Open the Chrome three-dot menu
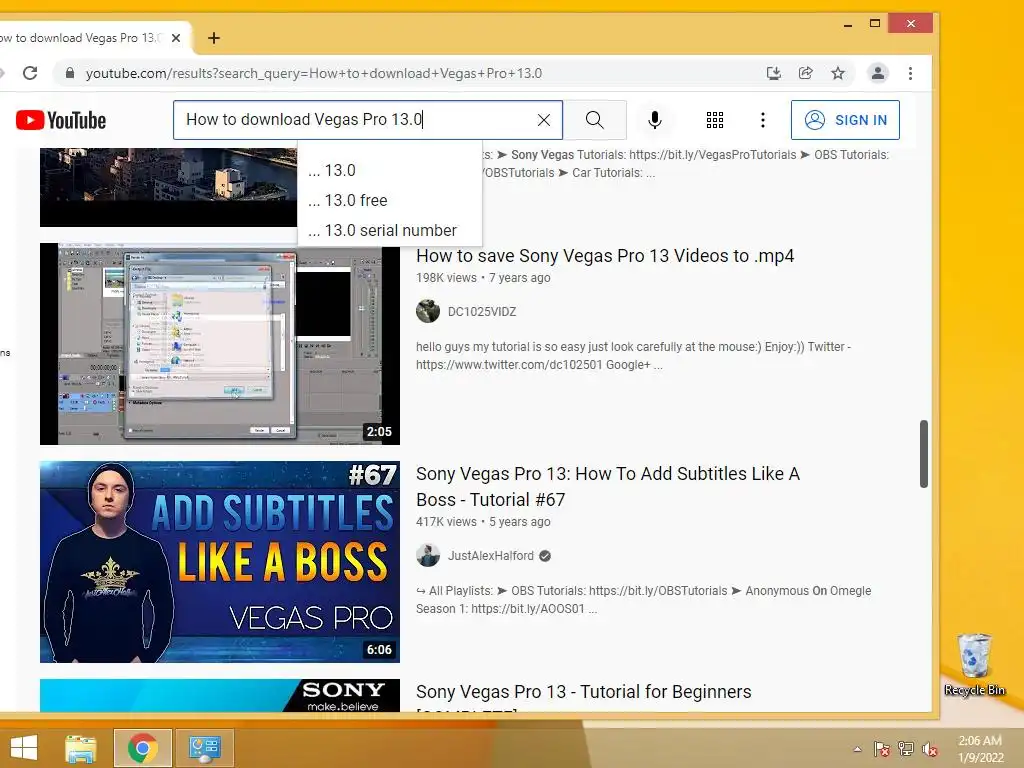 tap(910, 73)
